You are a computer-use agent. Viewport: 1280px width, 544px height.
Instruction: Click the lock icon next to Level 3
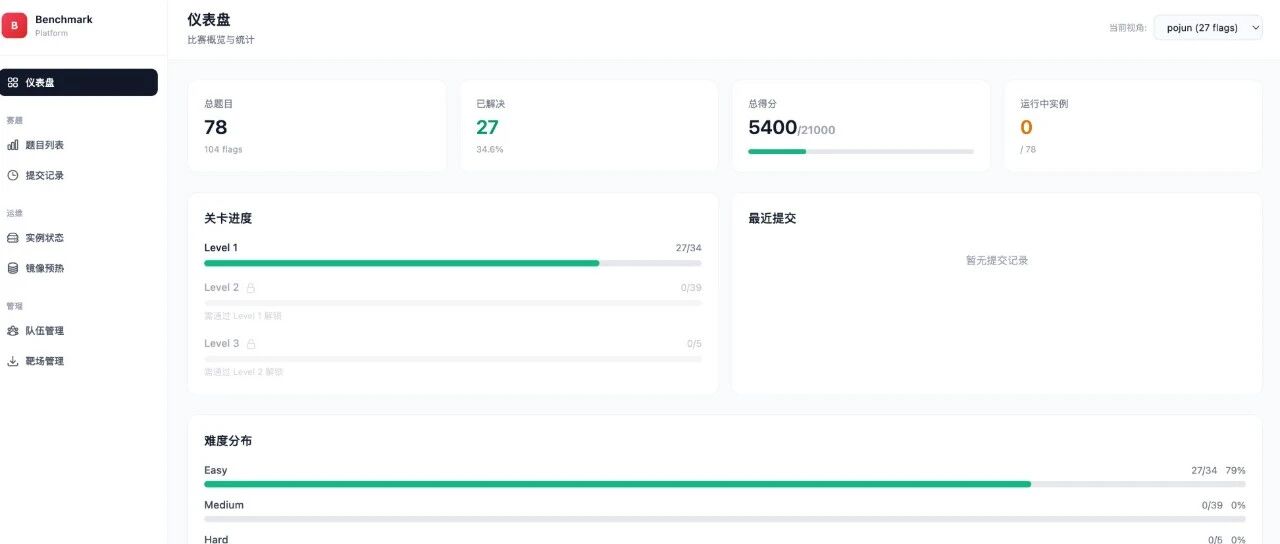click(251, 344)
